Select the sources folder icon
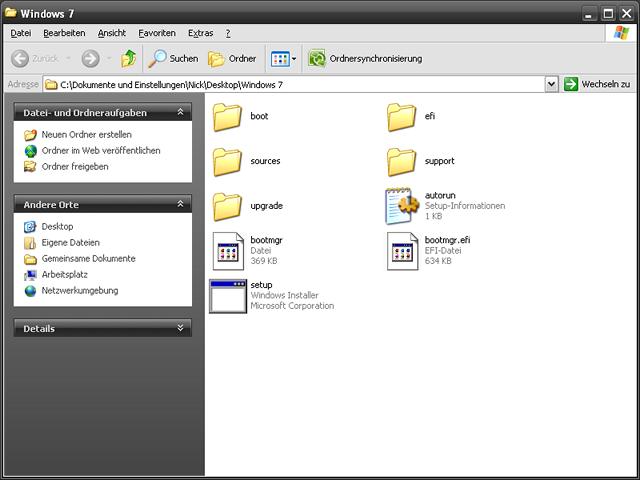Image resolution: width=640 pixels, height=480 pixels. point(227,162)
